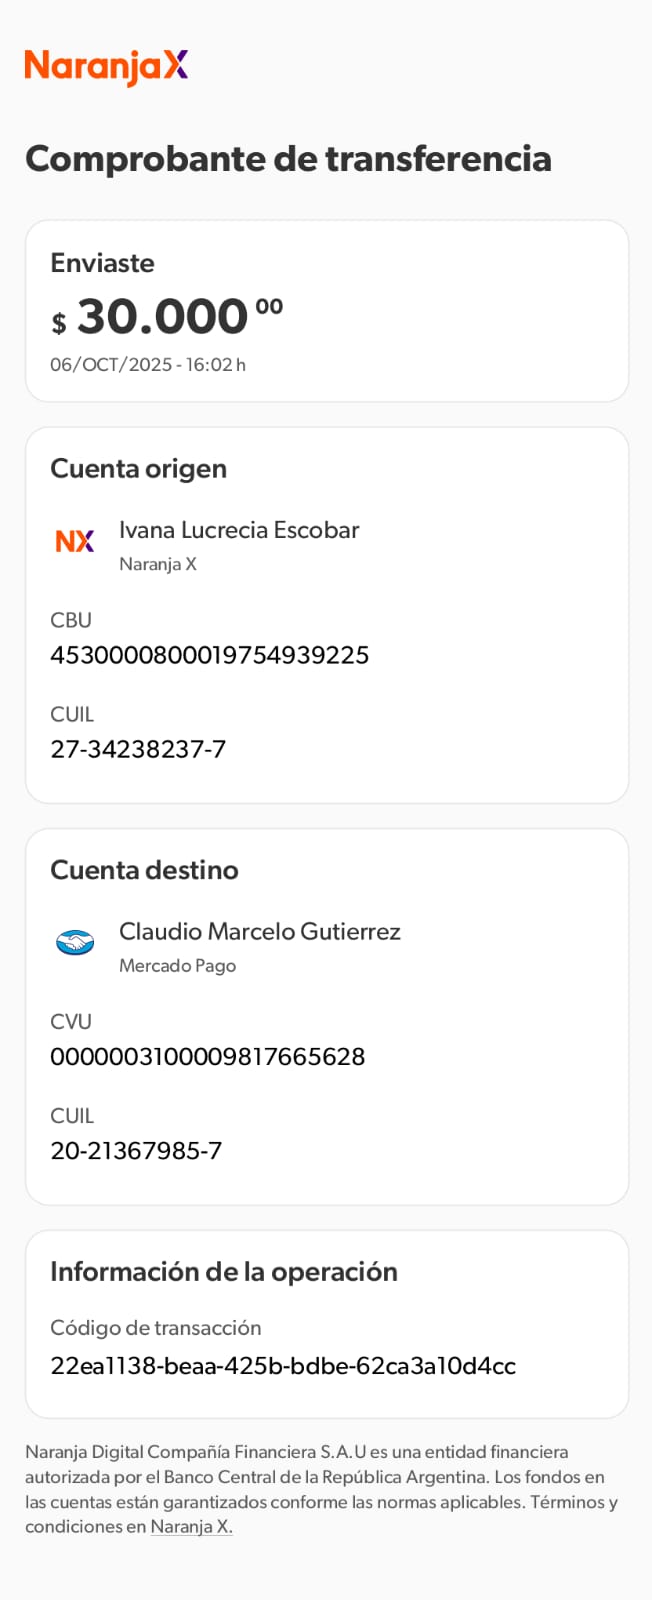Click the transaction code value
The width and height of the screenshot is (652, 1600).
coord(283,1366)
